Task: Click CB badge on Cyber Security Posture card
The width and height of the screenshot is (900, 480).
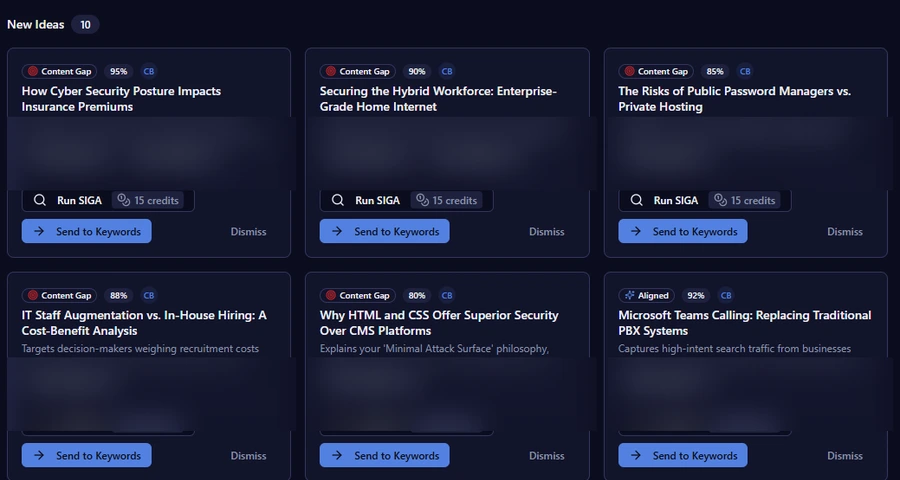Action: pos(149,71)
